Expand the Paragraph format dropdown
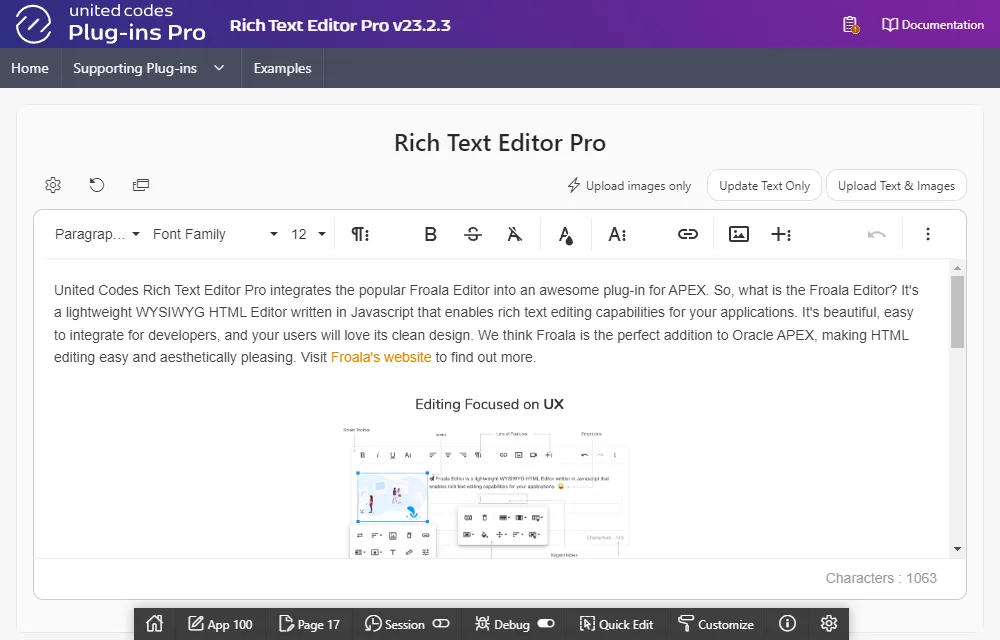Viewport: 1000px width, 640px height. click(x=97, y=234)
